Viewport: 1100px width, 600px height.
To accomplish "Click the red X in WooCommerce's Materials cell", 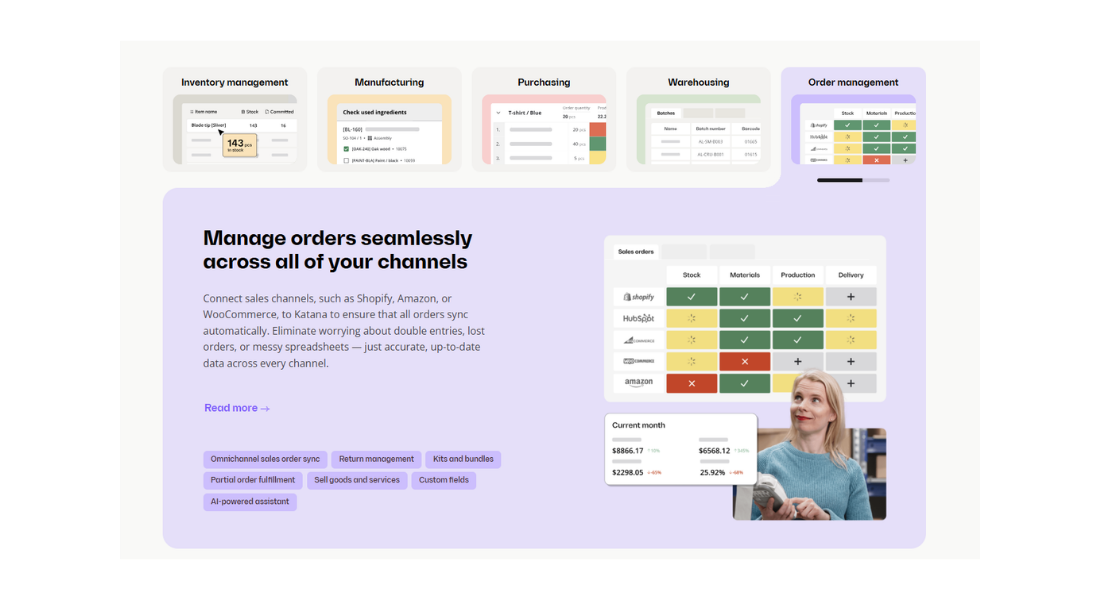I will coord(744,361).
